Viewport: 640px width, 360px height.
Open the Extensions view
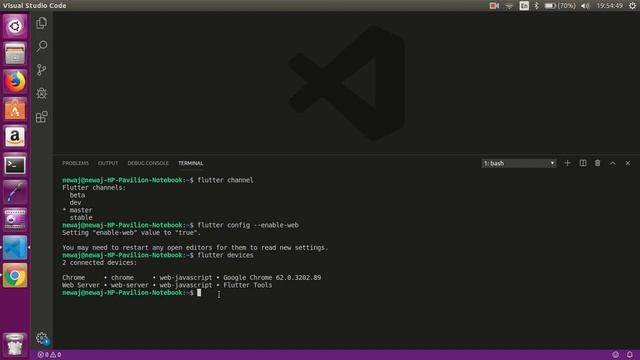(41, 117)
